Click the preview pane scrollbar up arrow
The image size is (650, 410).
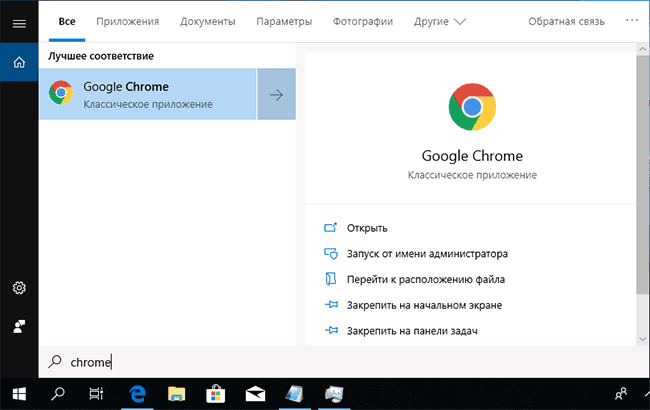pyautogui.click(x=643, y=49)
